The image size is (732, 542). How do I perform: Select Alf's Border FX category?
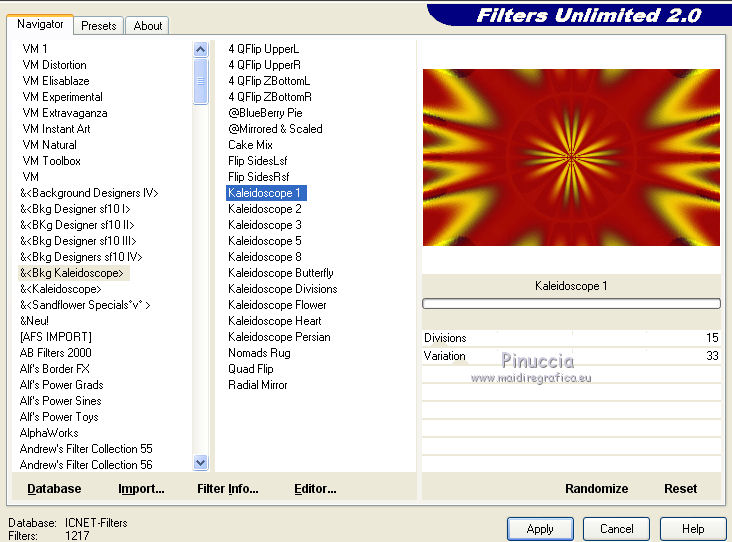click(x=54, y=369)
